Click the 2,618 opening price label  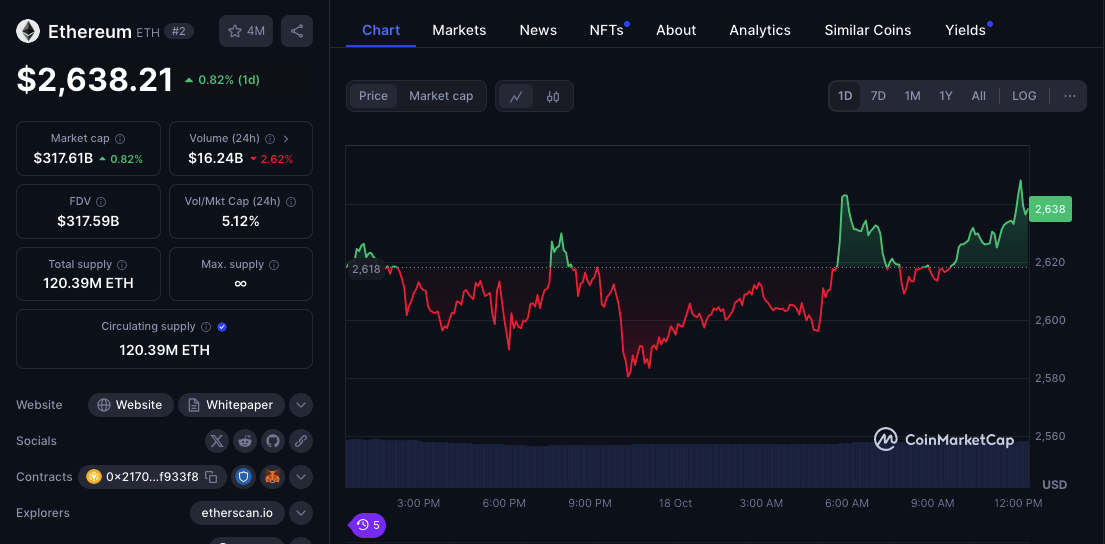coord(366,269)
